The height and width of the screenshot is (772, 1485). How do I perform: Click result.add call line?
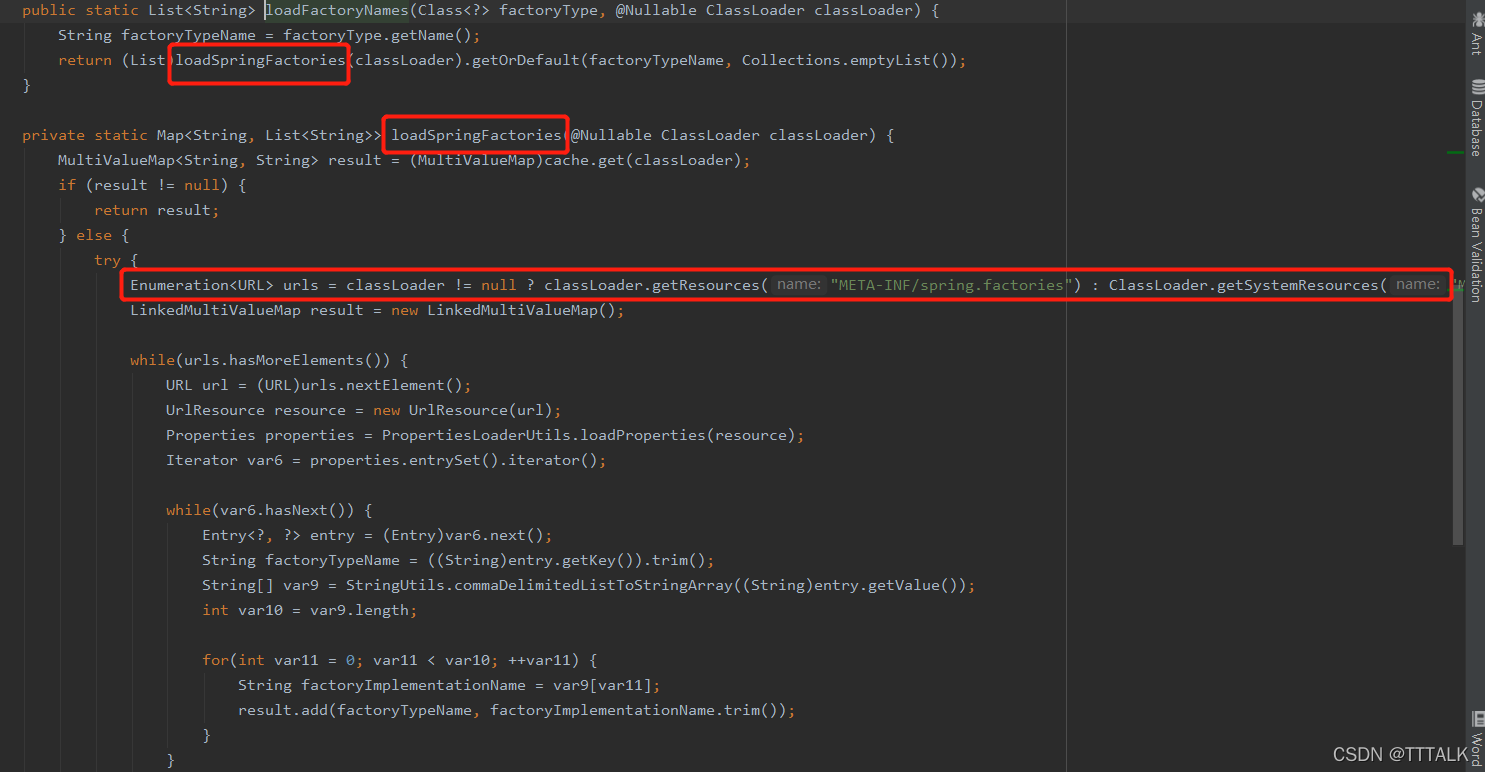click(x=517, y=710)
